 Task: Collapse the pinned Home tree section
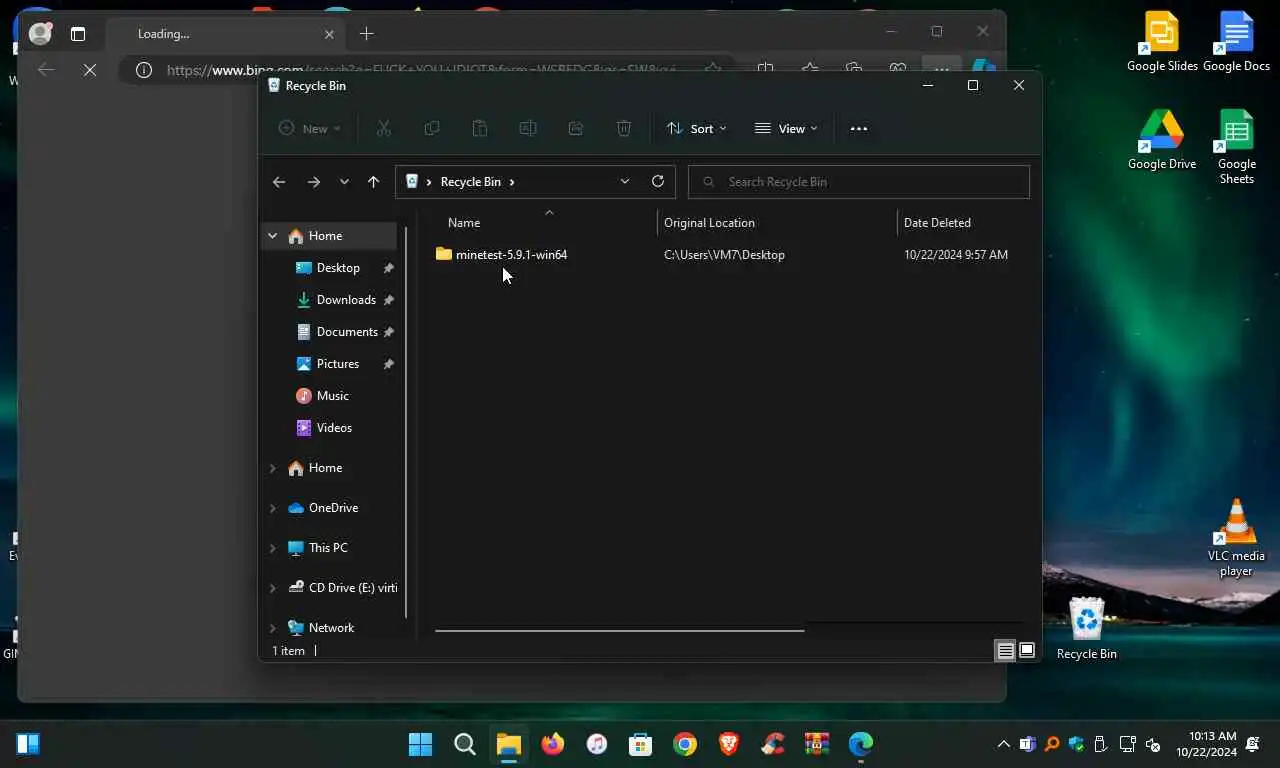pos(272,236)
